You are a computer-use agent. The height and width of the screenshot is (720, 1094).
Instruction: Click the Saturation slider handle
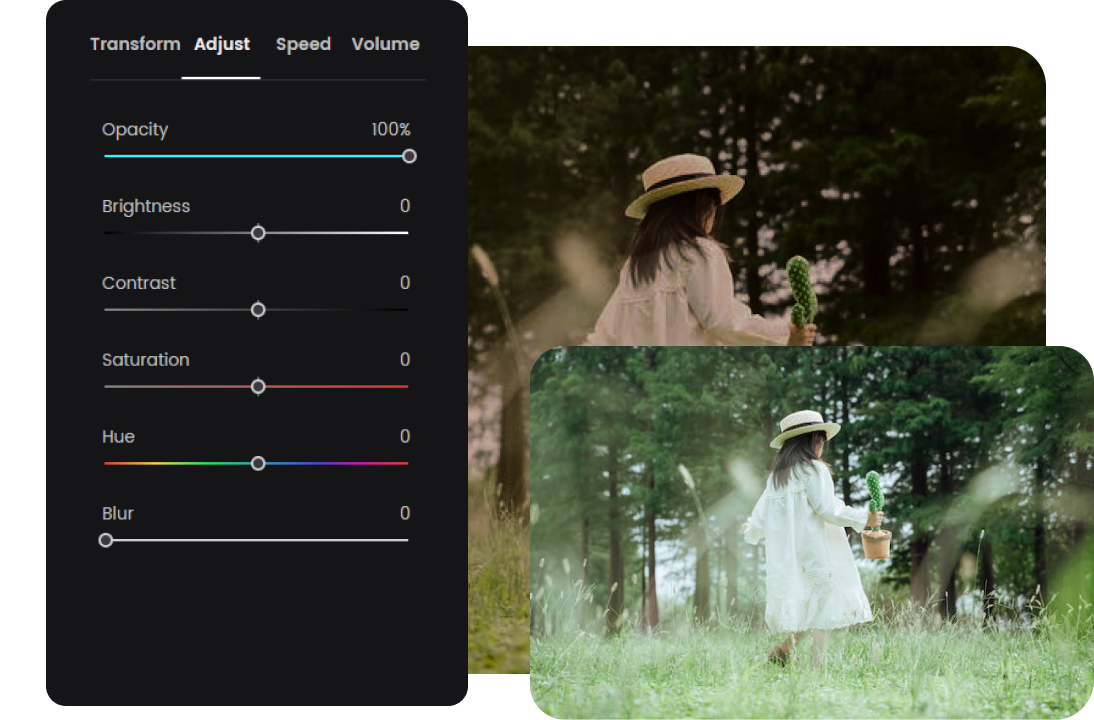tap(258, 386)
